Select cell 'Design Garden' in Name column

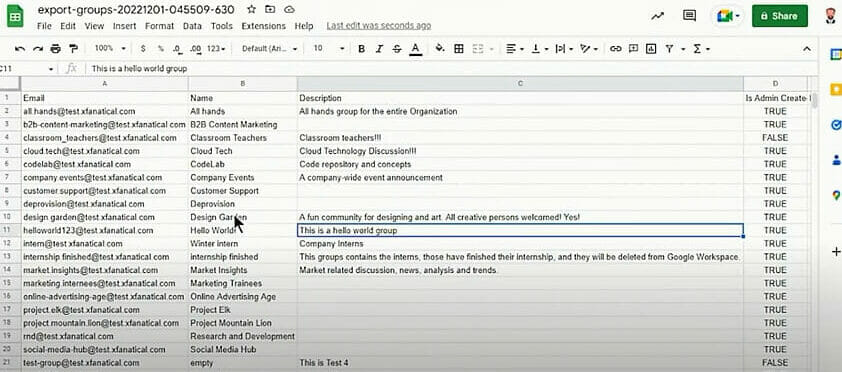(243, 217)
